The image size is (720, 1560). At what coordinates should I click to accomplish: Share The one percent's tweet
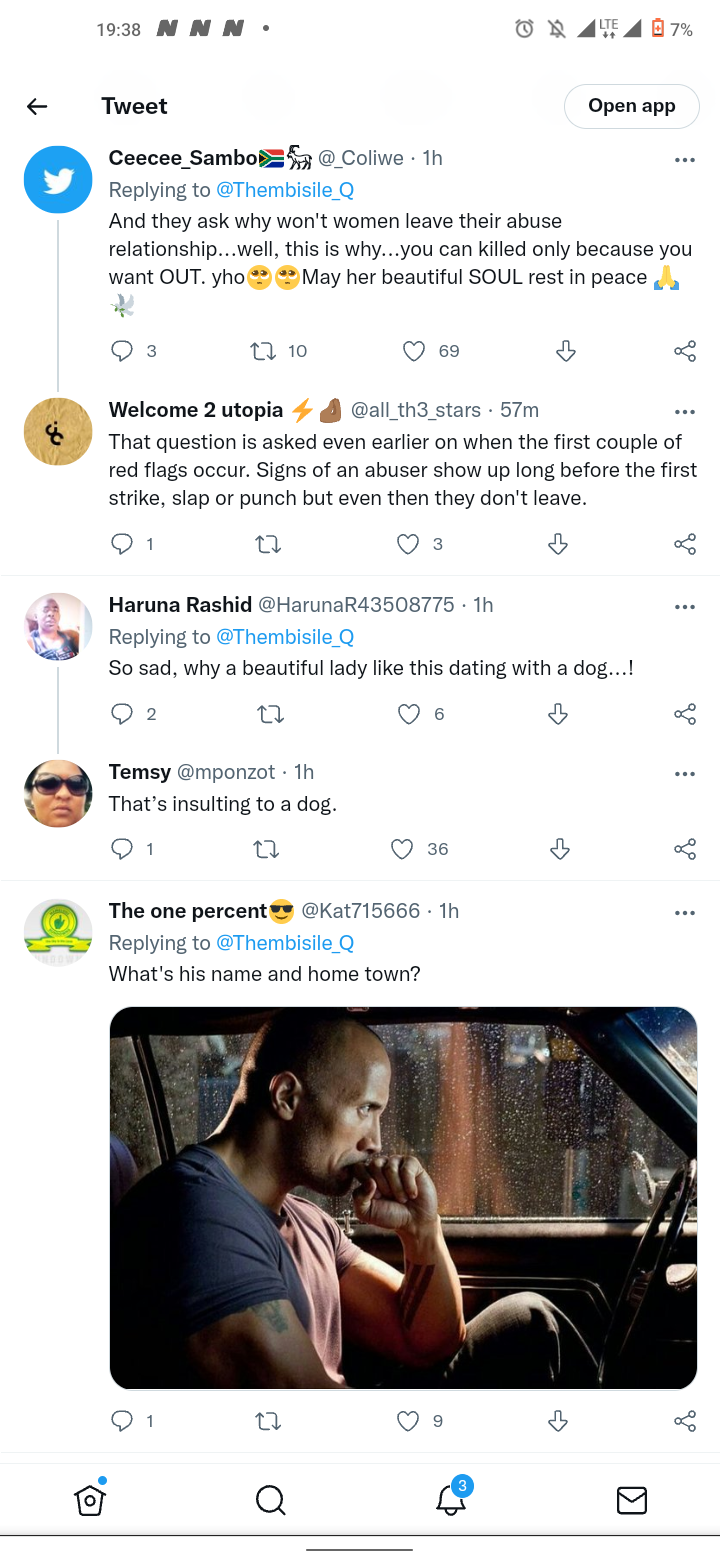(685, 1421)
